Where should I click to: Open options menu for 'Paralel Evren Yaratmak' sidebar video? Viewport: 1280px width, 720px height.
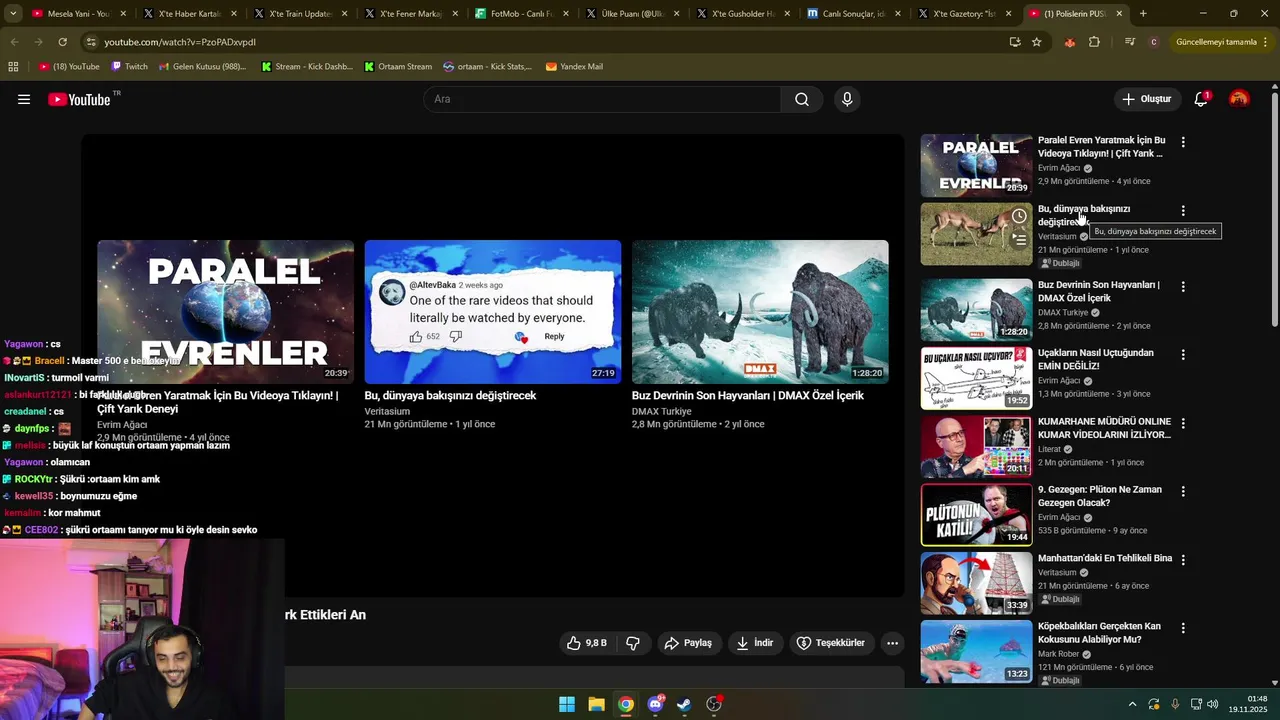[x=1183, y=143]
